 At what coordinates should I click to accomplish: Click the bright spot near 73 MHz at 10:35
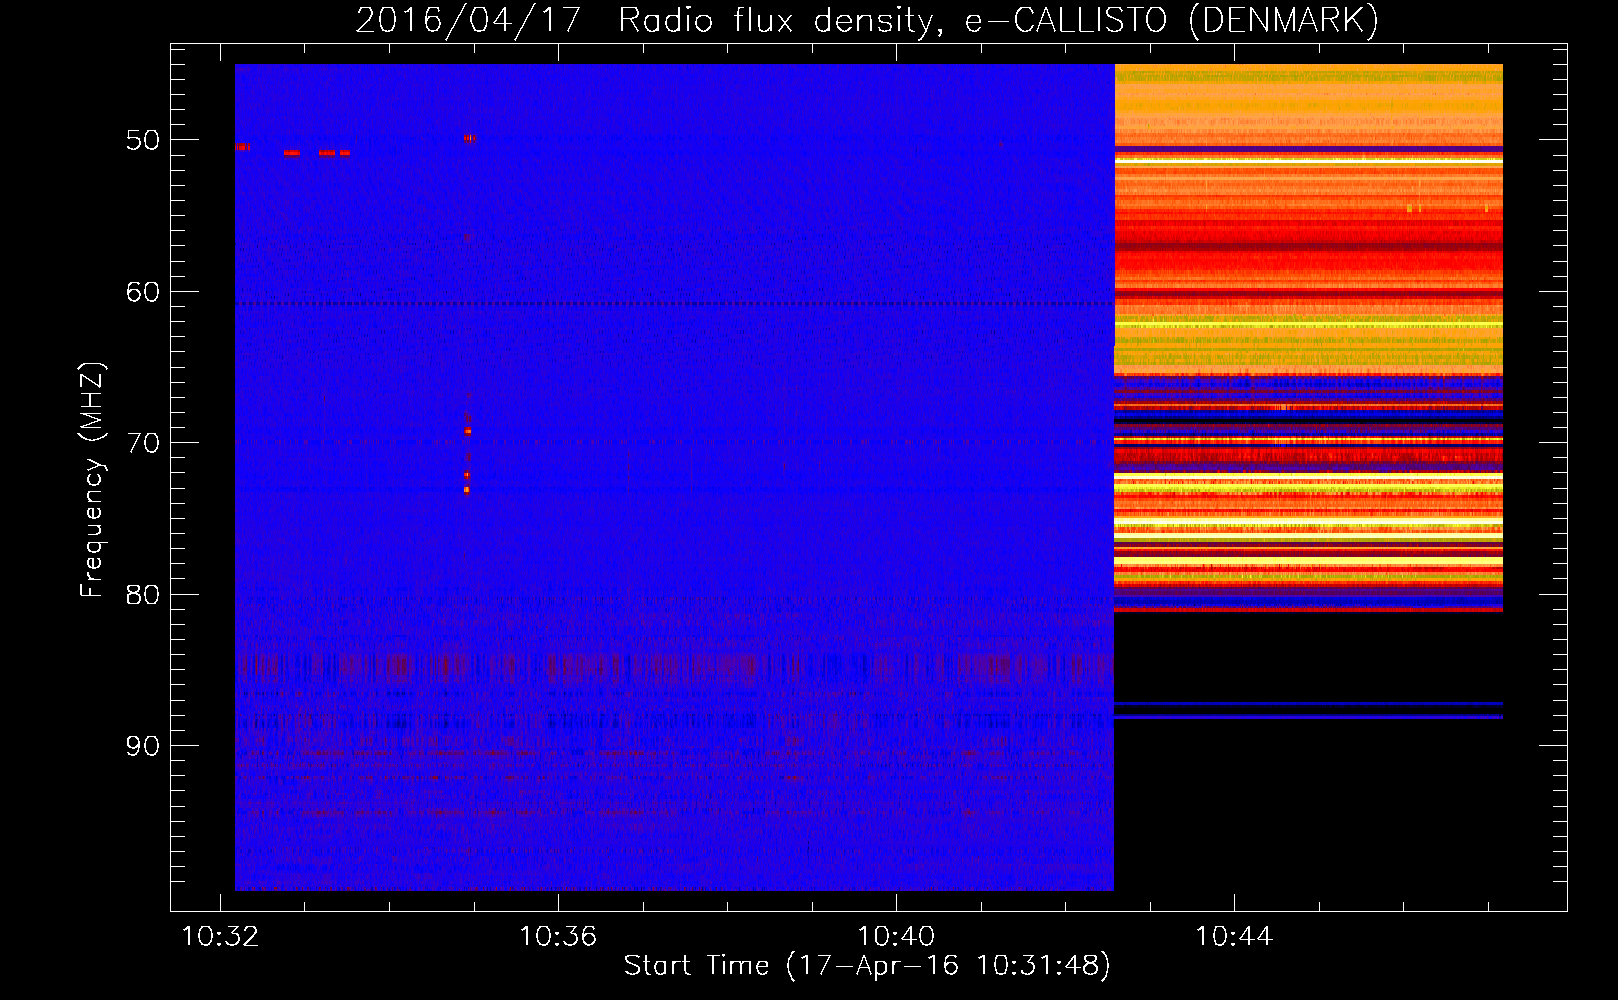point(466,490)
